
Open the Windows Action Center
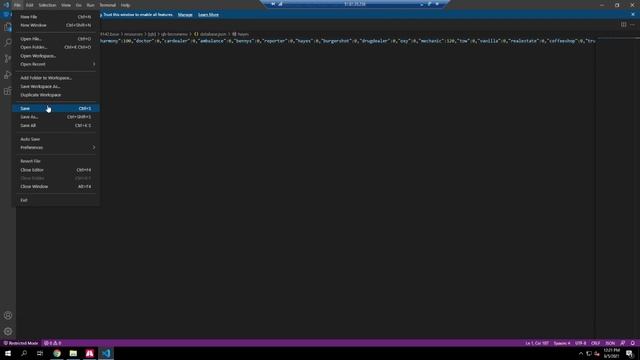[x=629, y=353]
